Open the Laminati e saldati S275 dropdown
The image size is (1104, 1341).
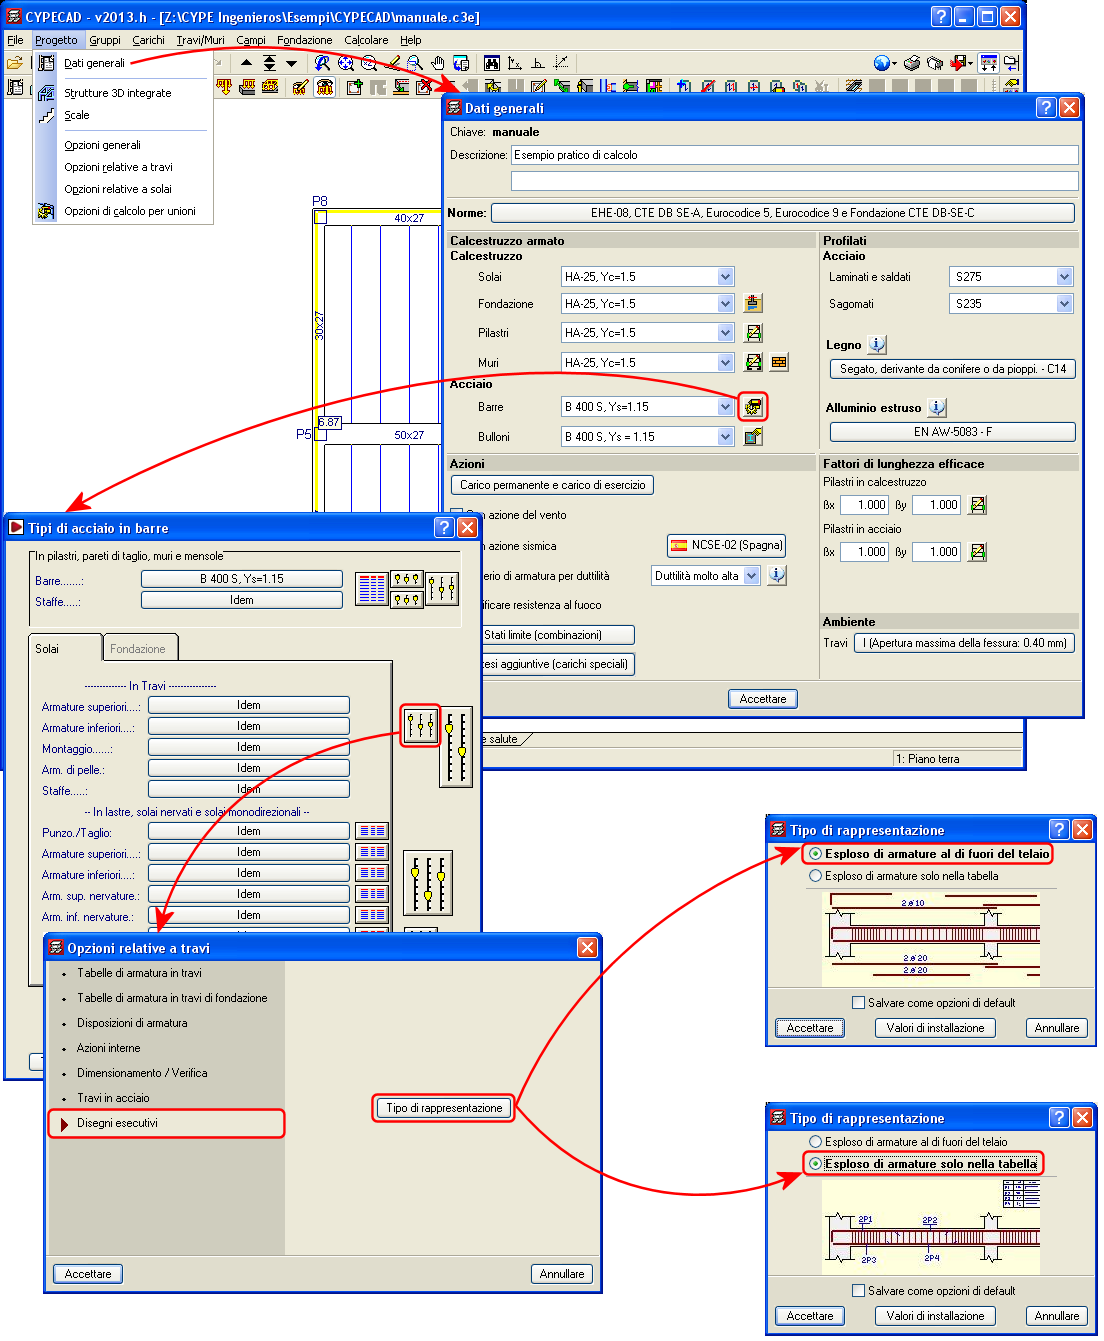pyautogui.click(x=1064, y=276)
